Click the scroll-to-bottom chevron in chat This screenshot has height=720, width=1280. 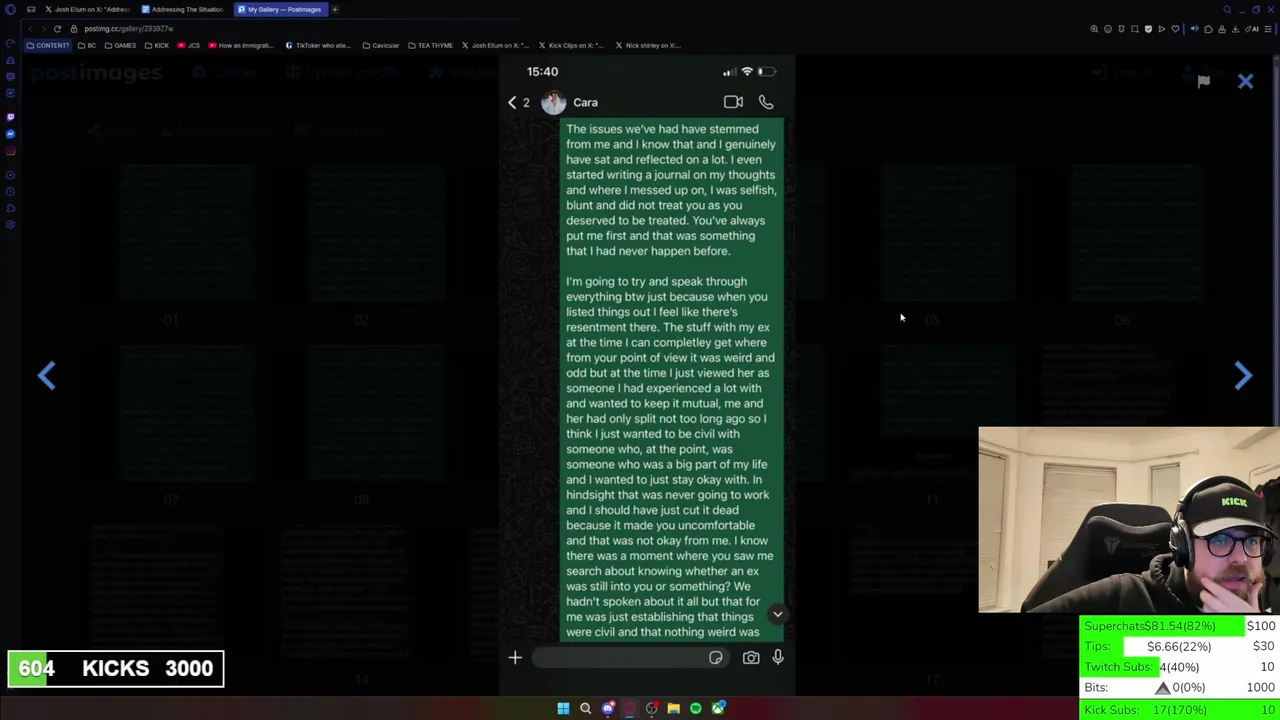click(777, 614)
